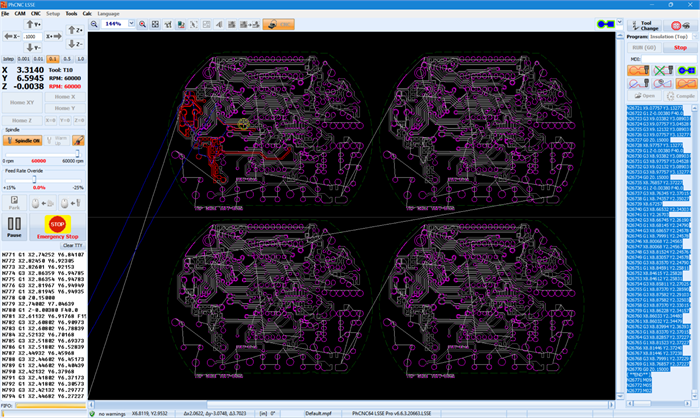Viewport: 700px width, 418px height.
Task: Pause the running program
Action: click(x=14, y=227)
